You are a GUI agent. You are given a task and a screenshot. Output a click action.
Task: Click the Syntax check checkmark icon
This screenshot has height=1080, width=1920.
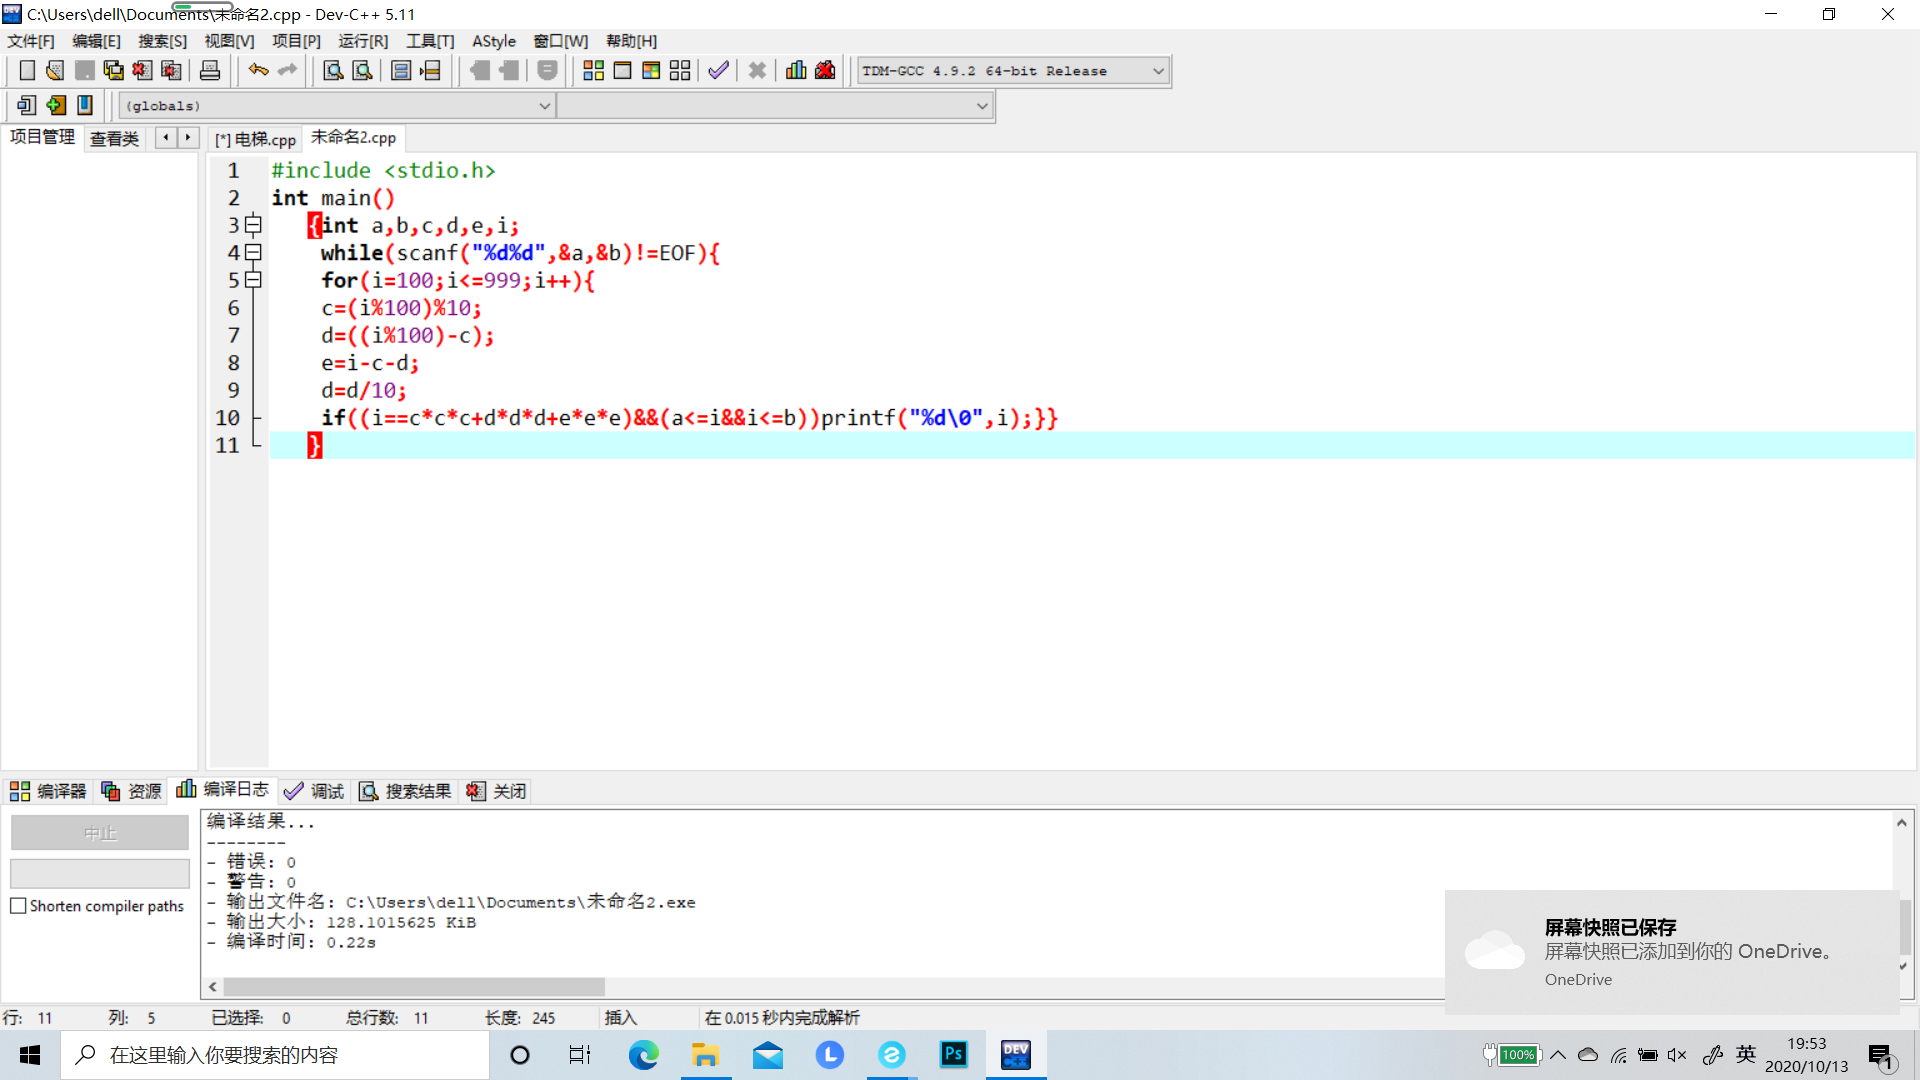click(x=718, y=70)
